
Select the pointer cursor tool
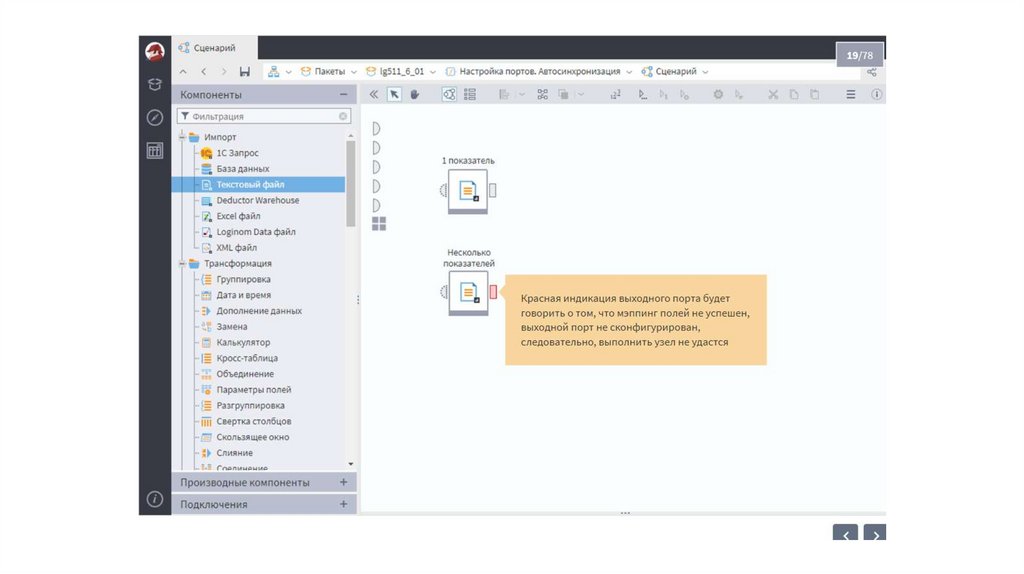coord(394,94)
